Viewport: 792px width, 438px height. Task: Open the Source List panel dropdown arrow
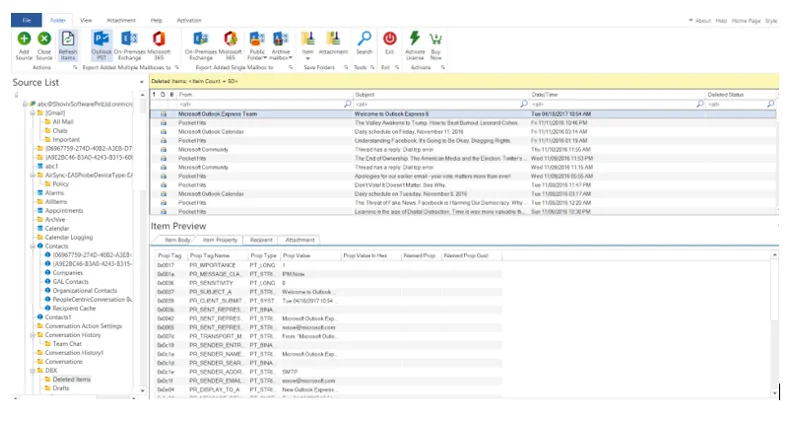coord(141,82)
